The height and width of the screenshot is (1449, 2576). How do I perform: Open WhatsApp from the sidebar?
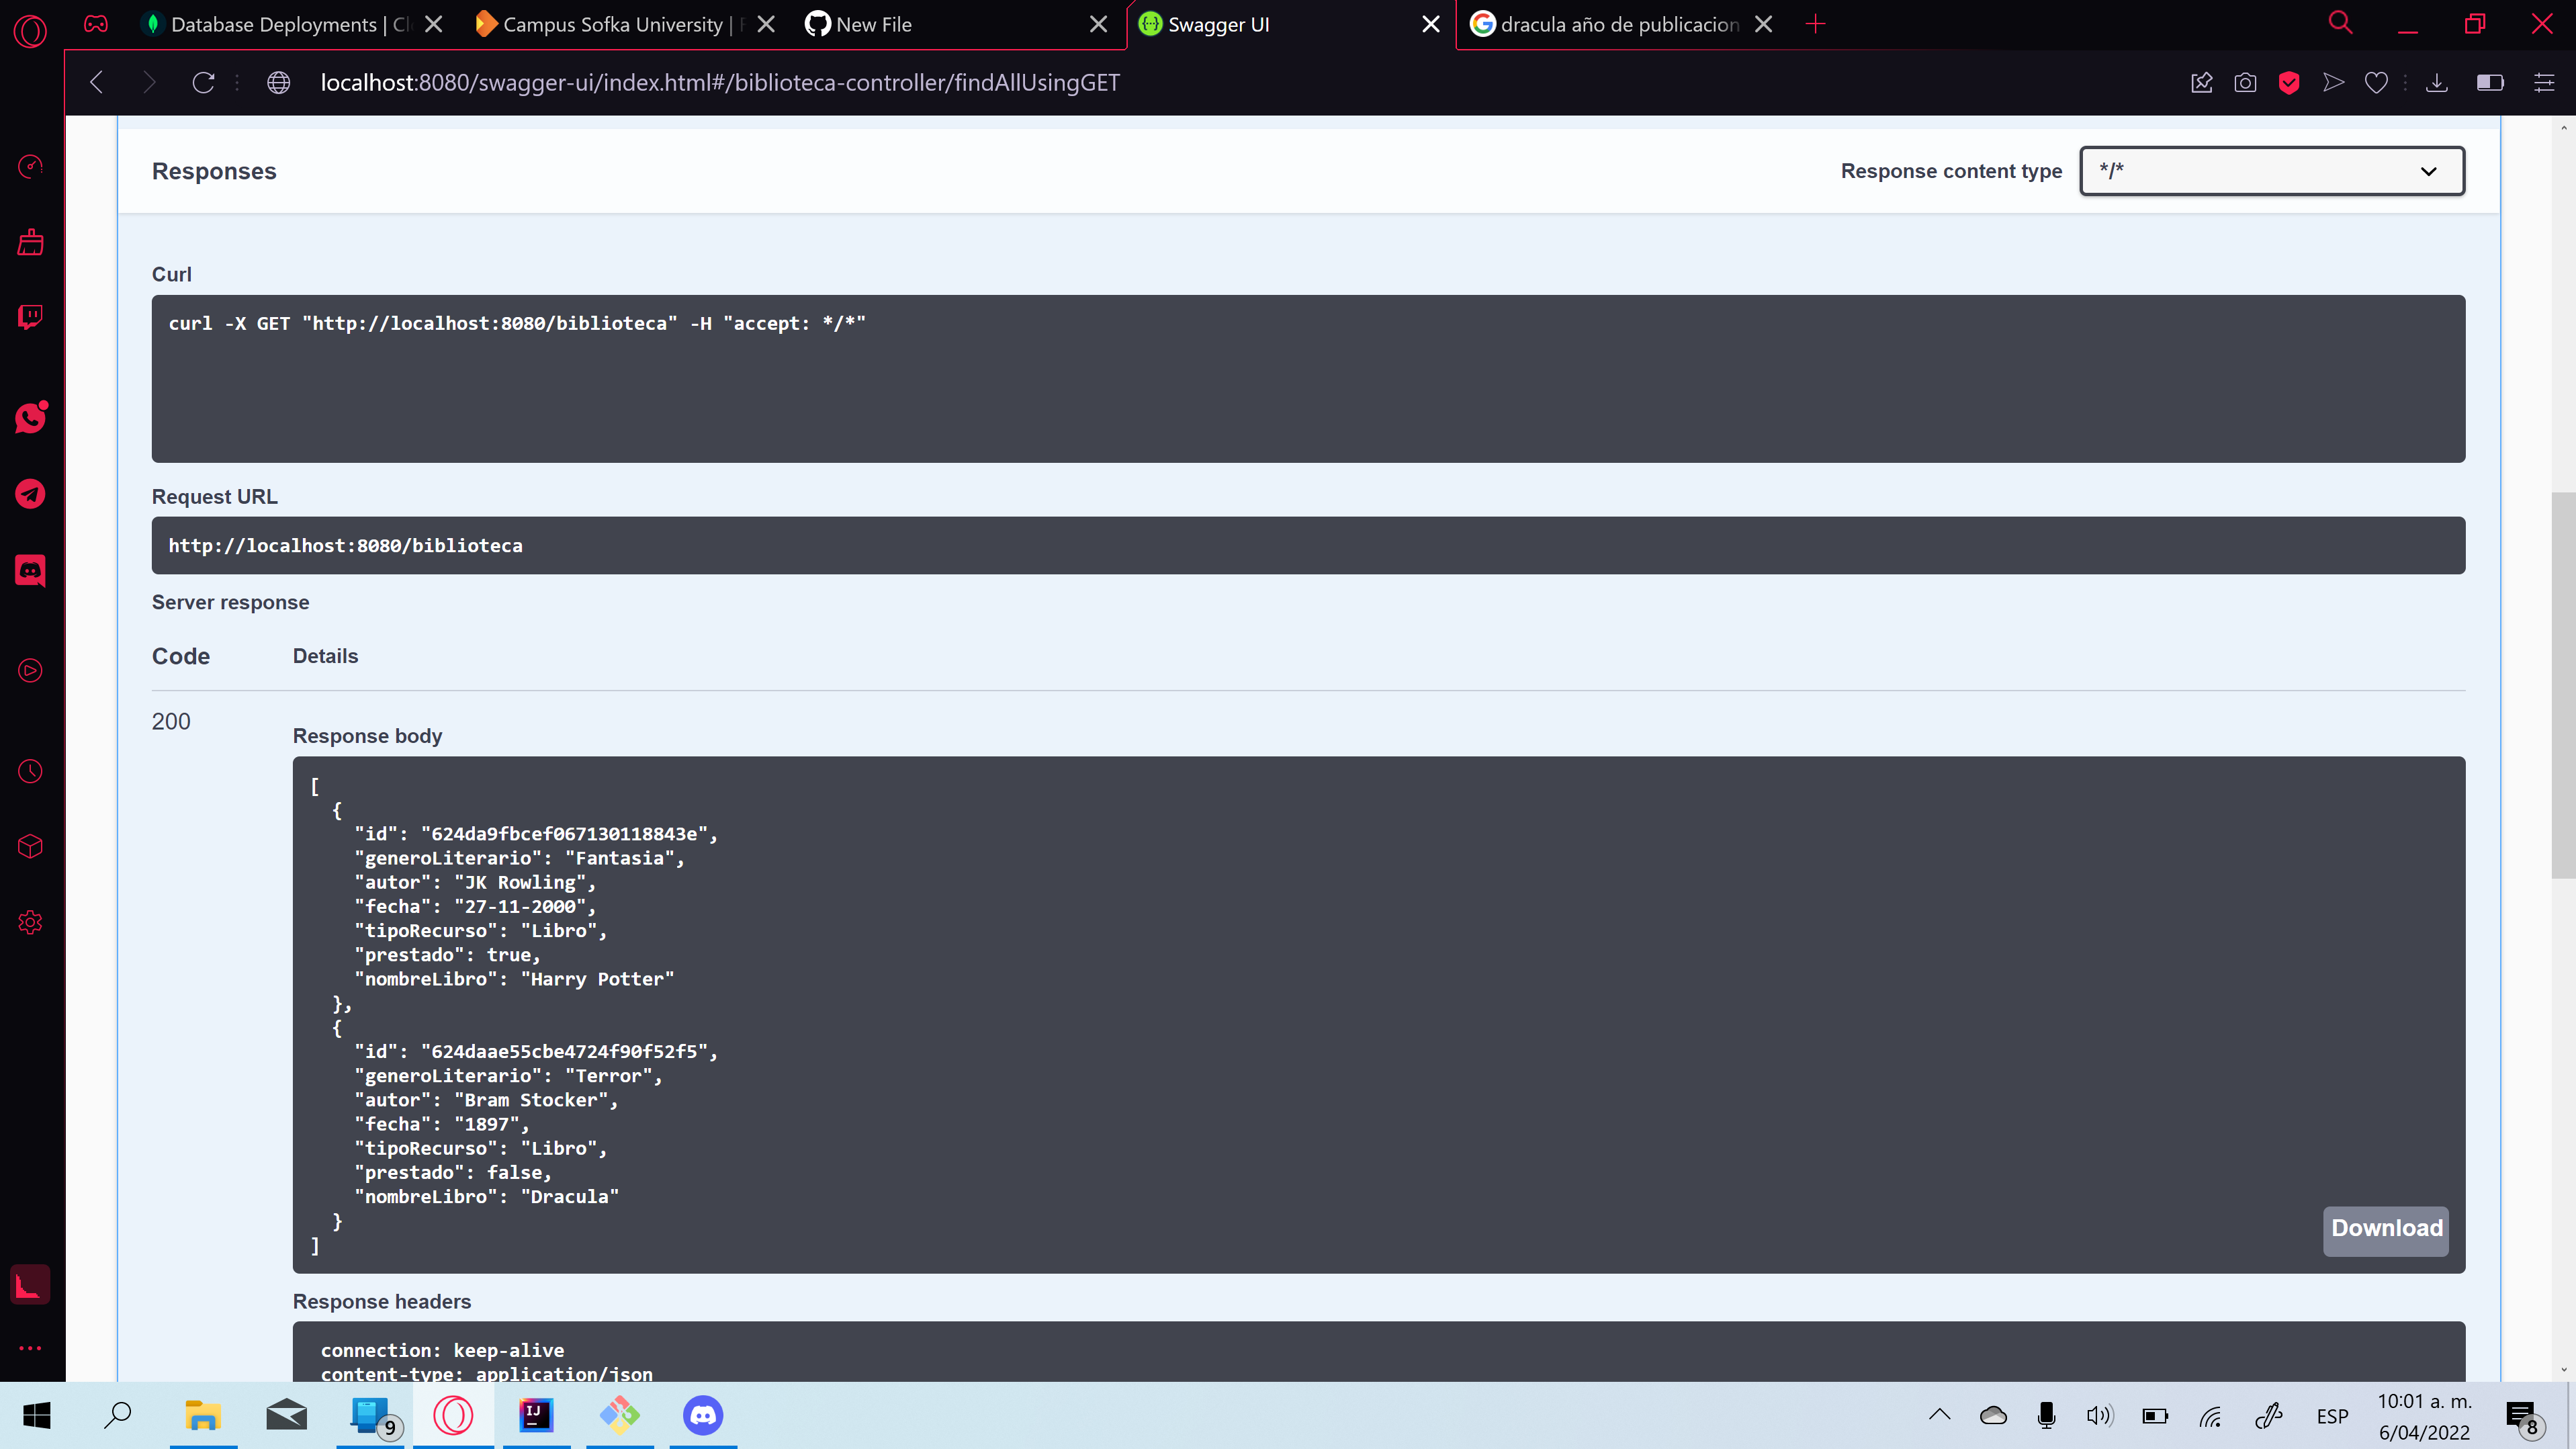[30, 418]
